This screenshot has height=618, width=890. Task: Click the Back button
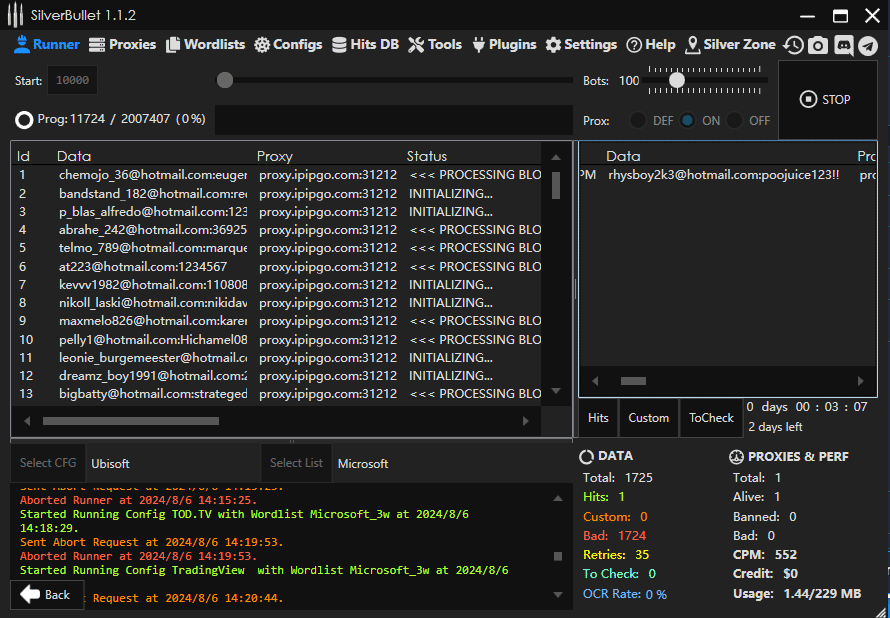click(x=46, y=595)
